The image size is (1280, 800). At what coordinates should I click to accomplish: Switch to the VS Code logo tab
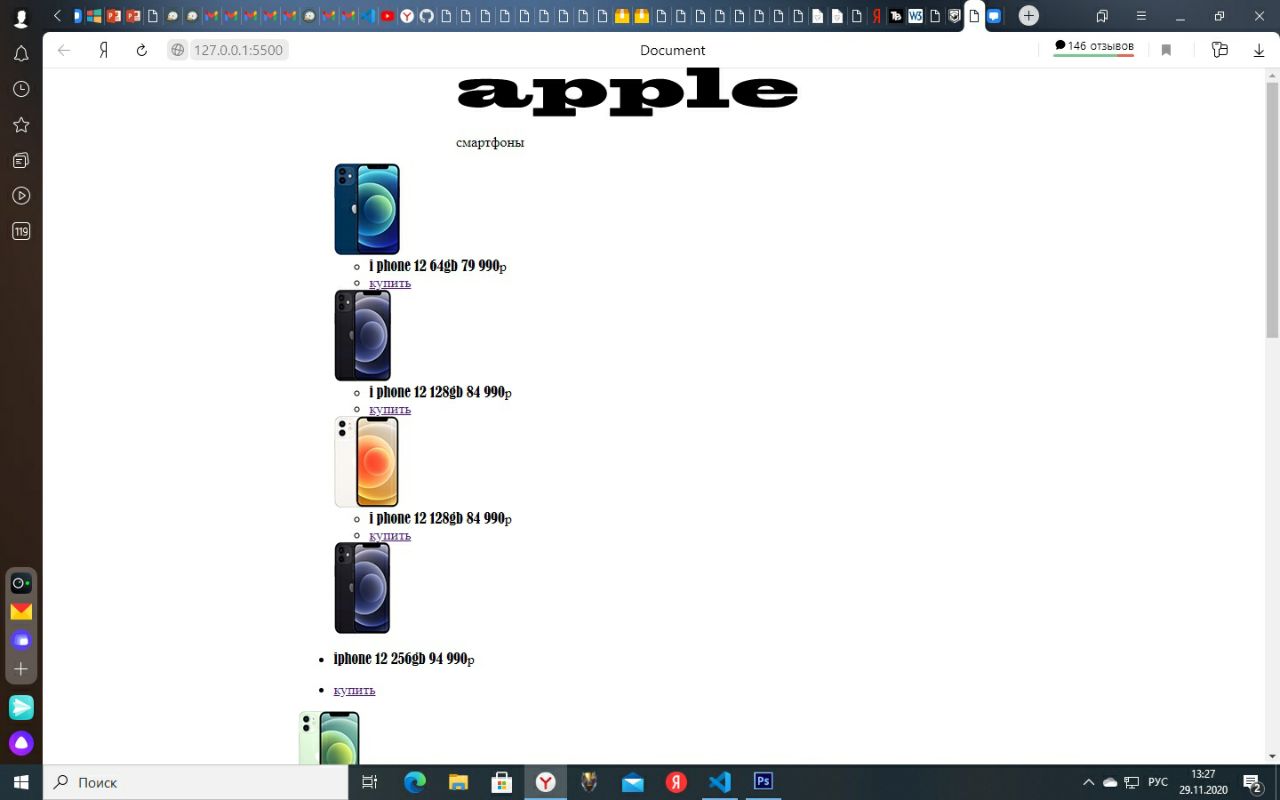[367, 16]
